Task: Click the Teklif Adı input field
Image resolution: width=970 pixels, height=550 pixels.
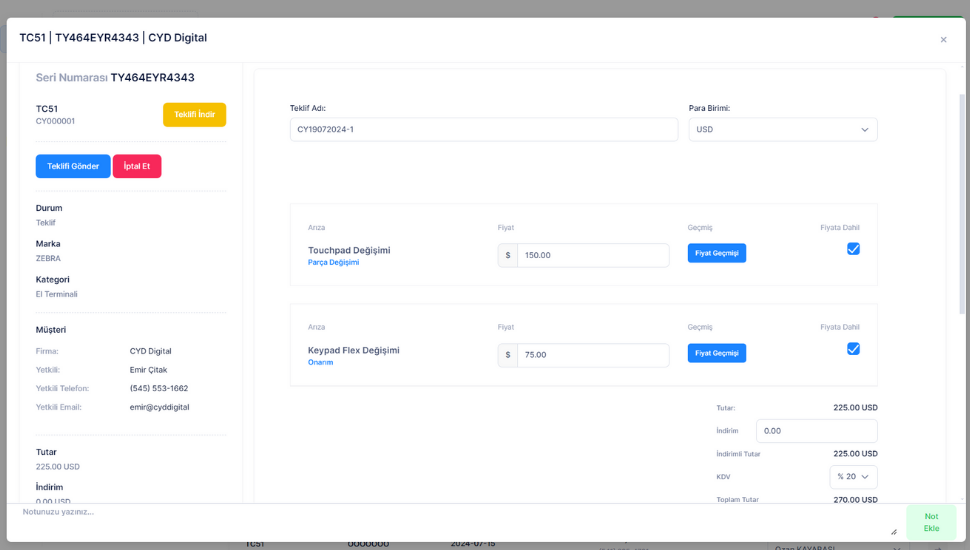Action: click(x=483, y=130)
